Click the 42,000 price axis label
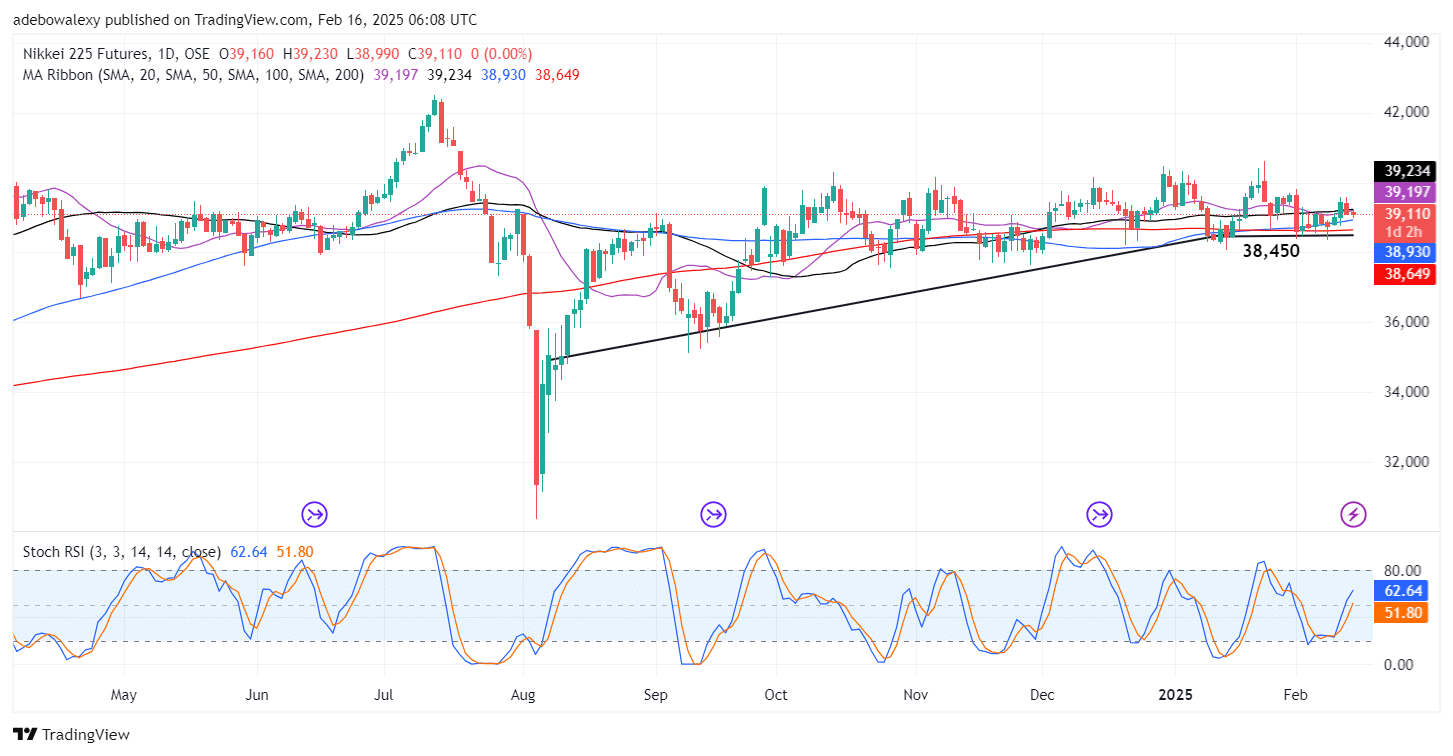 pos(1407,112)
